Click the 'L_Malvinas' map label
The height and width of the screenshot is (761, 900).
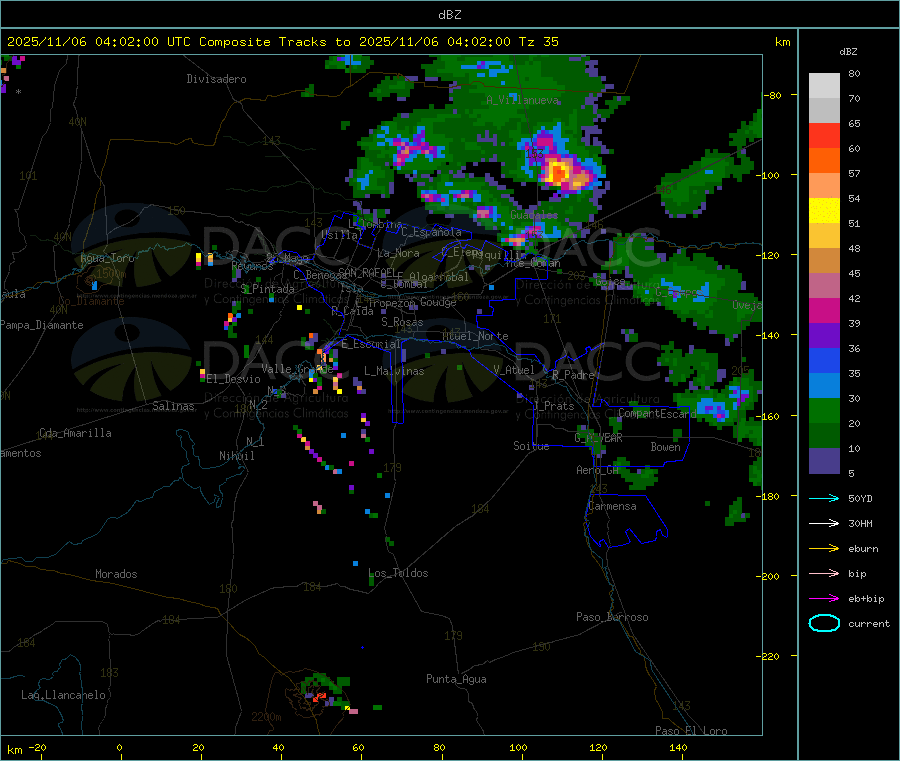pos(394,371)
